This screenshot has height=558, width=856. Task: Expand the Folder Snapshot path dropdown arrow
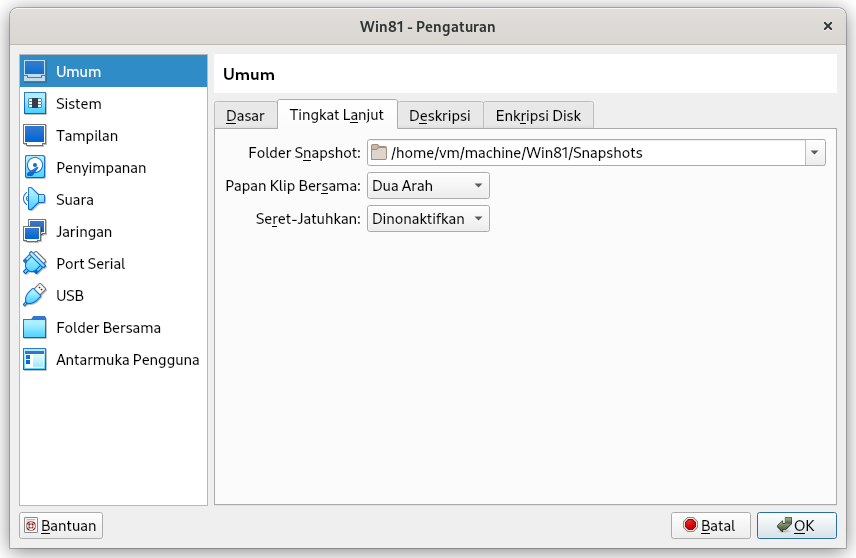(815, 153)
